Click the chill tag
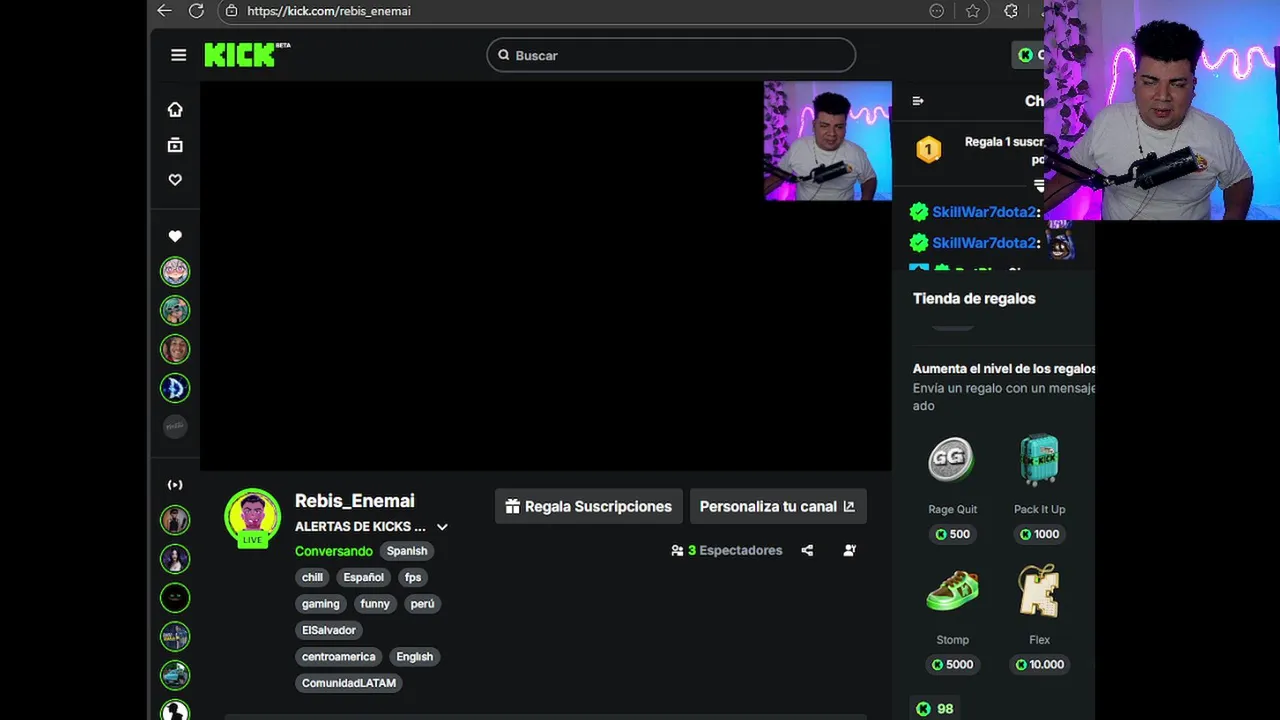 (313, 577)
